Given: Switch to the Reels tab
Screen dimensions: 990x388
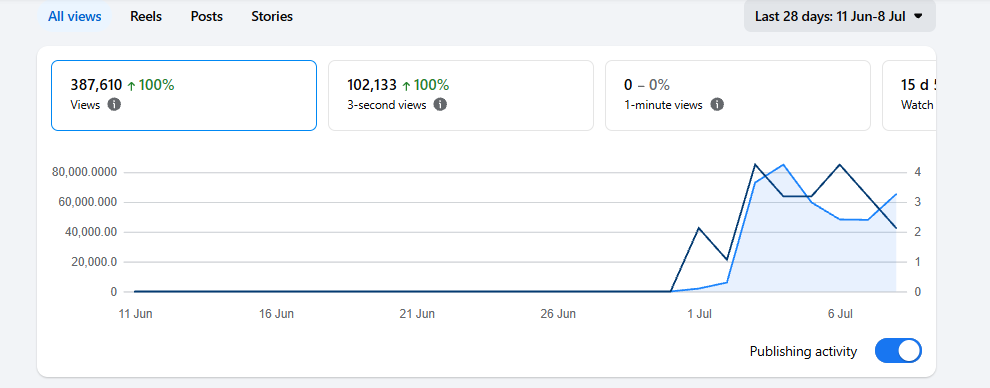Looking at the screenshot, I should point(146,16).
